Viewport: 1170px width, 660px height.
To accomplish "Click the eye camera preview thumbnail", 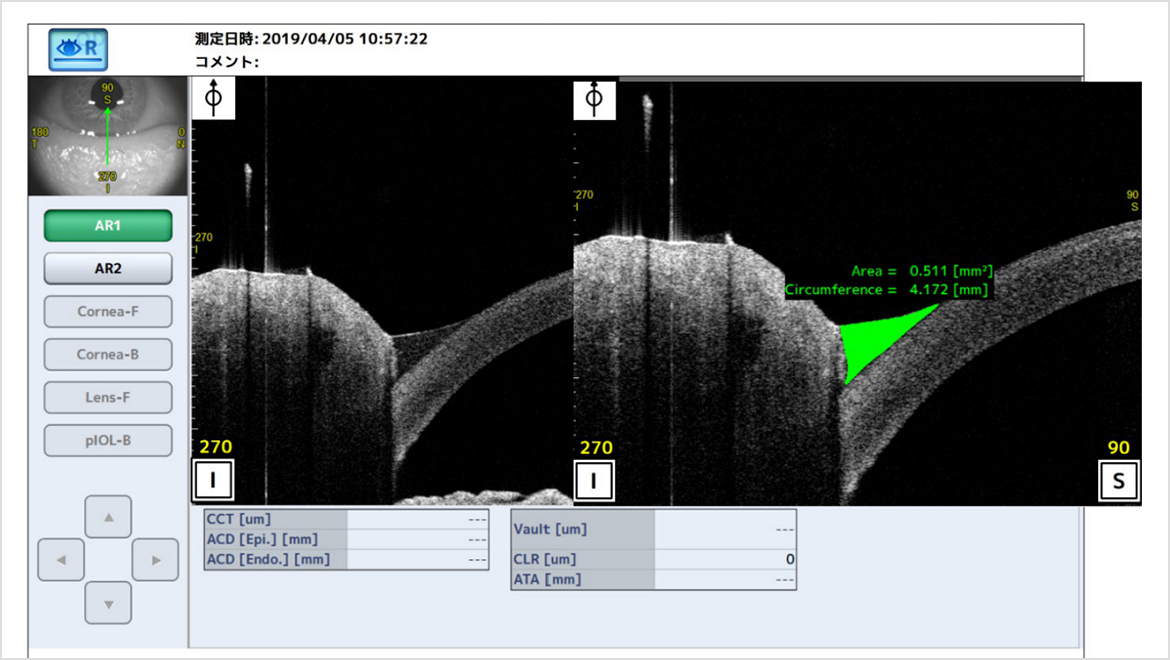I will 108,136.
